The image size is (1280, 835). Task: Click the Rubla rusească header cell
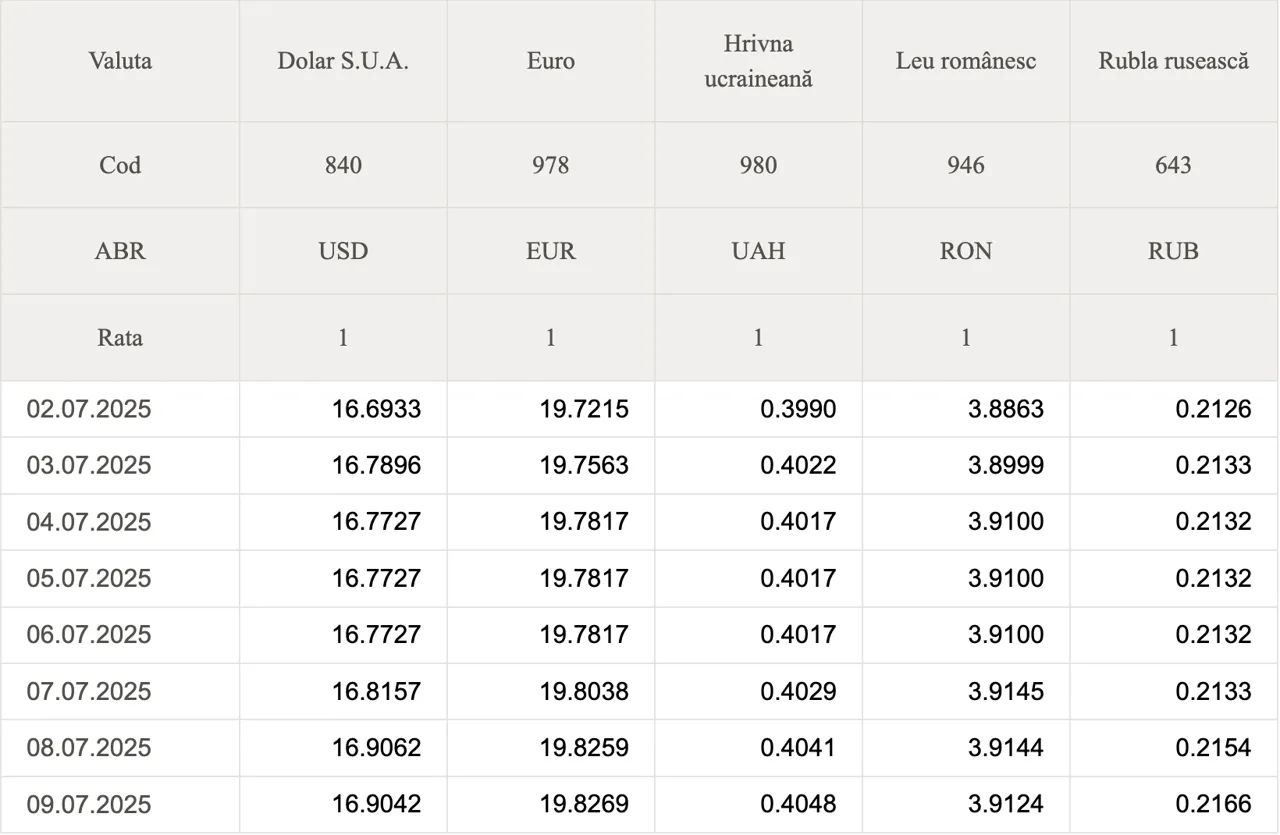pyautogui.click(x=1174, y=61)
